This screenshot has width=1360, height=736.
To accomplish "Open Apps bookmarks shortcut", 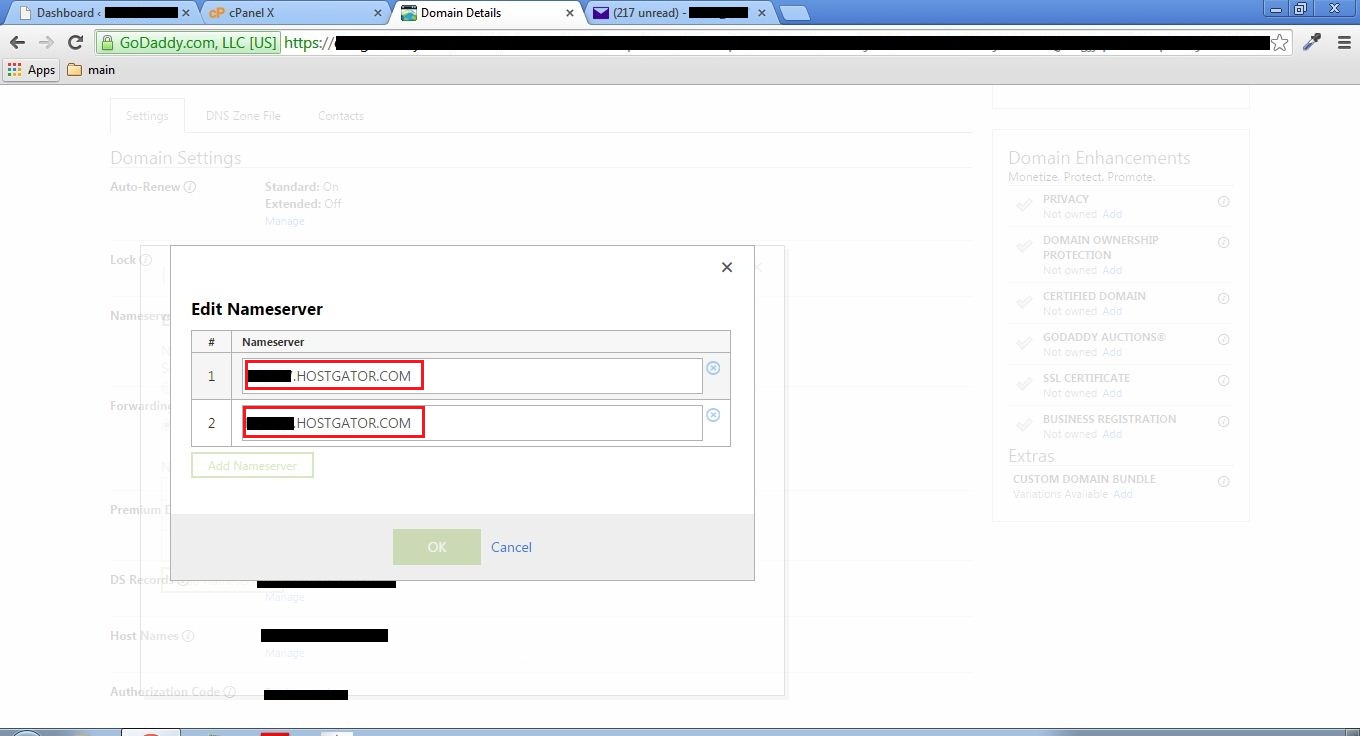I will click(x=31, y=70).
